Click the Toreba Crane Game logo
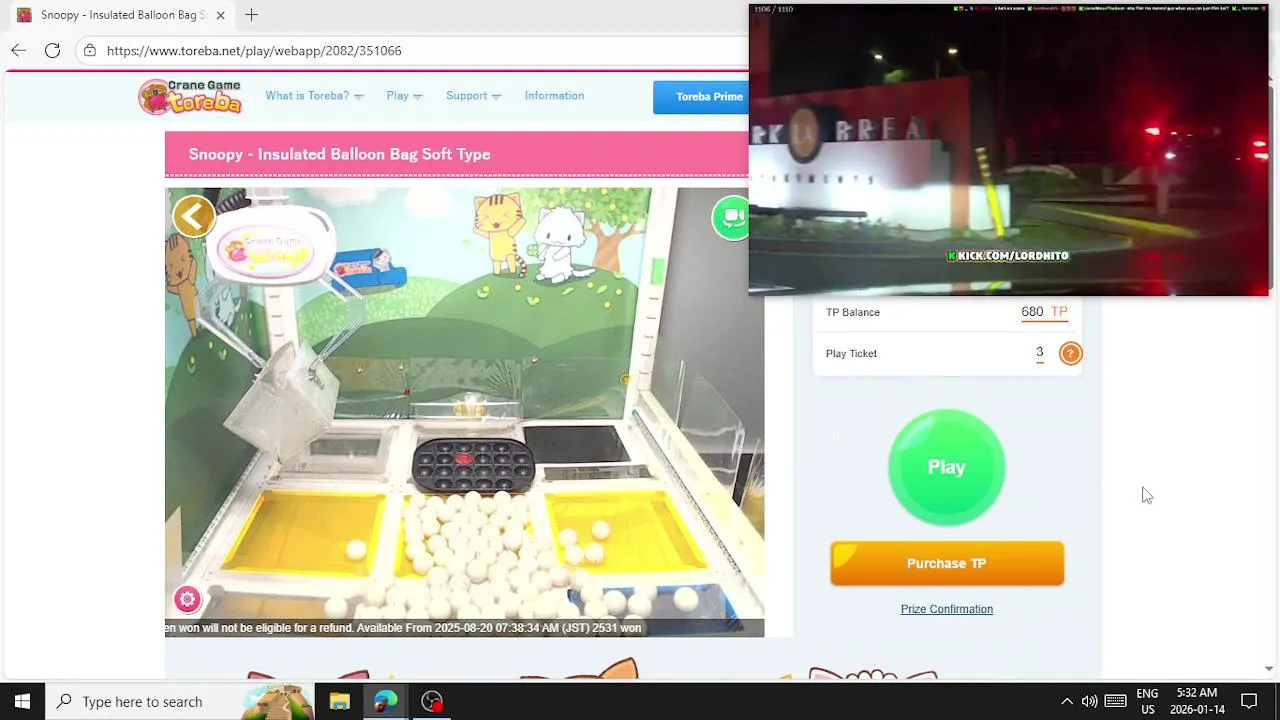Viewport: 1280px width, 720px height. (x=190, y=96)
